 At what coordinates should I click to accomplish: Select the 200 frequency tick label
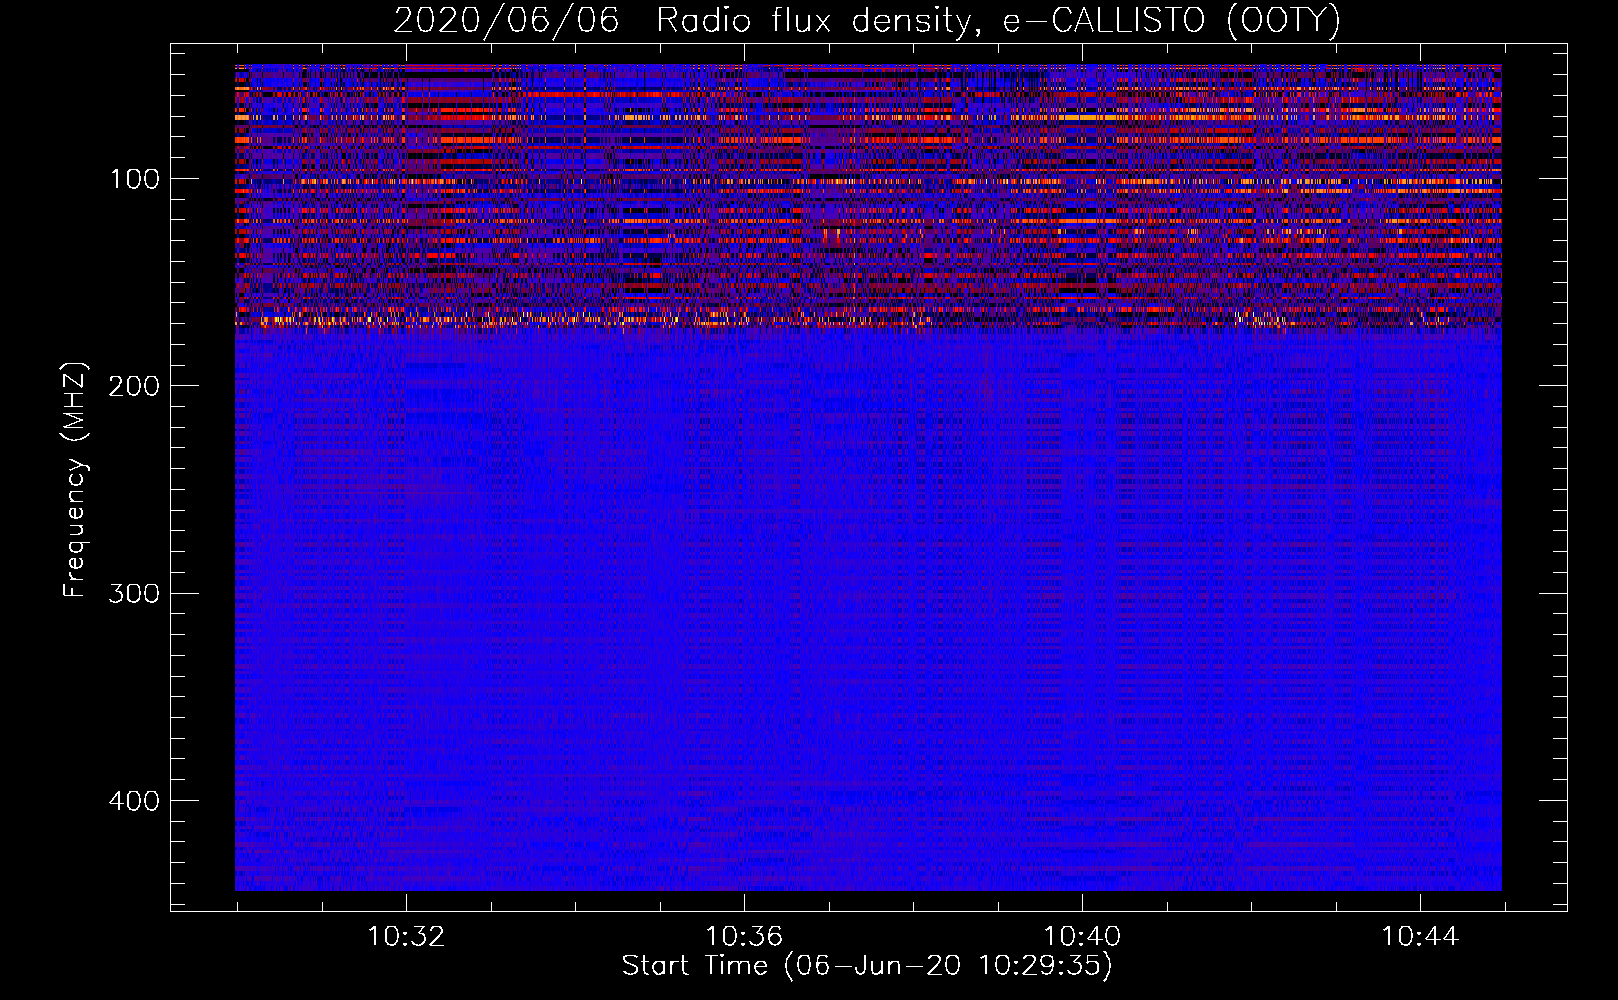pyautogui.click(x=133, y=386)
